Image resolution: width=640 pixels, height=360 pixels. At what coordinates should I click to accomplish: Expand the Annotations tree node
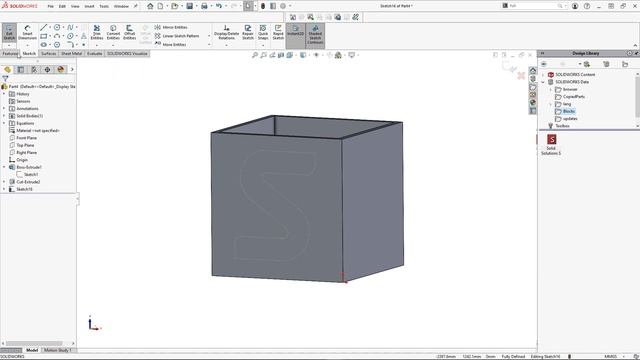click(x=4, y=109)
